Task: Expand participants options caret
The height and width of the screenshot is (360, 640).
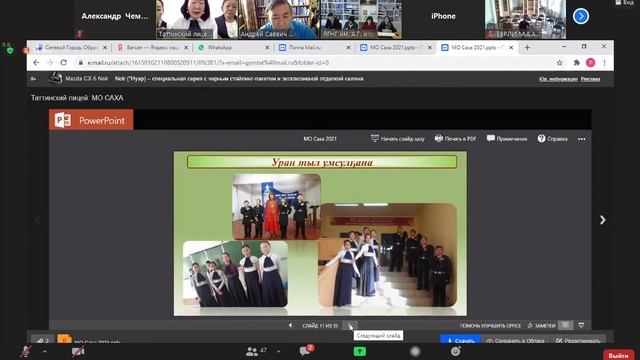Action: point(279,351)
